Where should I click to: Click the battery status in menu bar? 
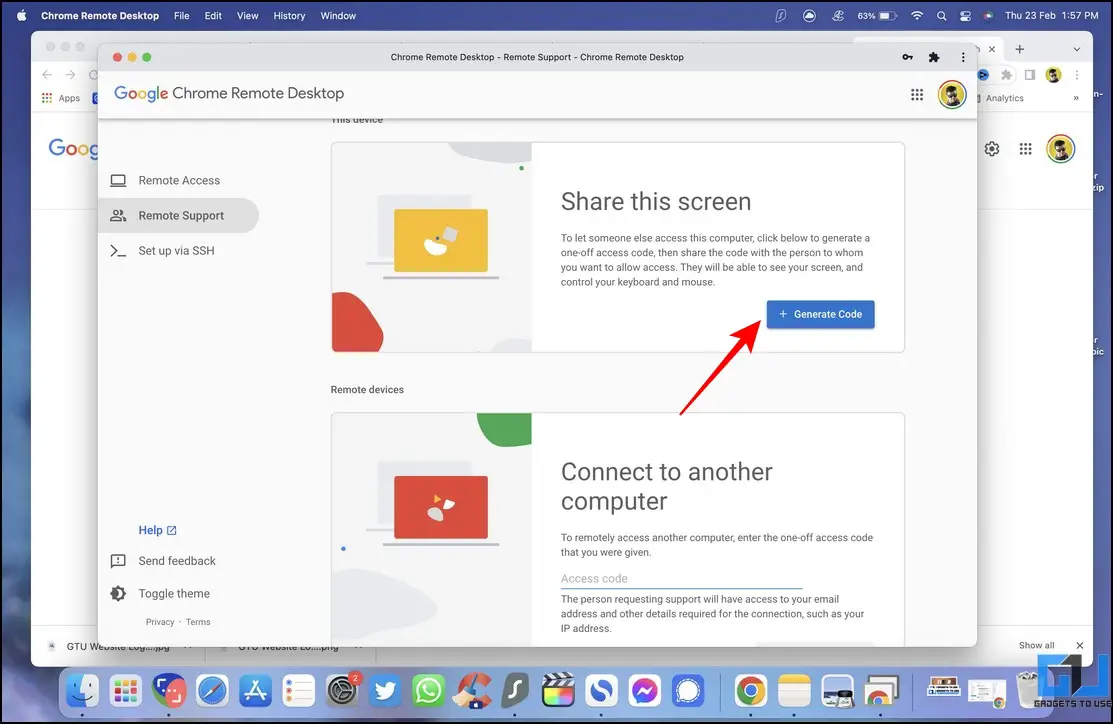click(x=877, y=16)
